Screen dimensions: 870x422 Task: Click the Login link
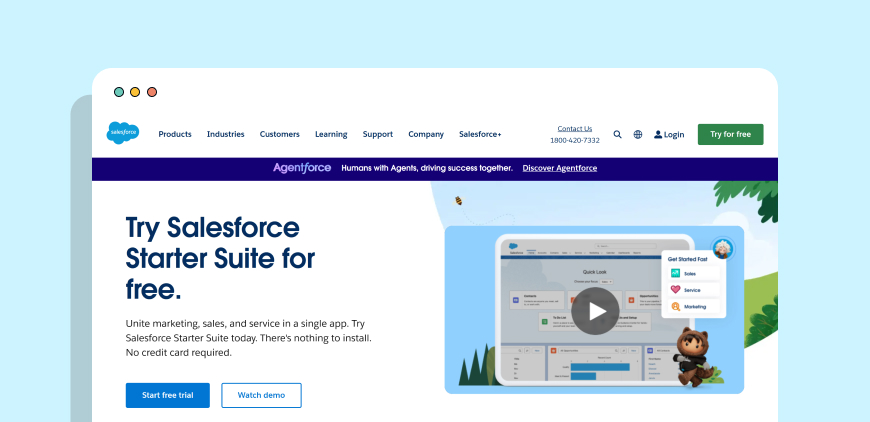click(x=674, y=134)
